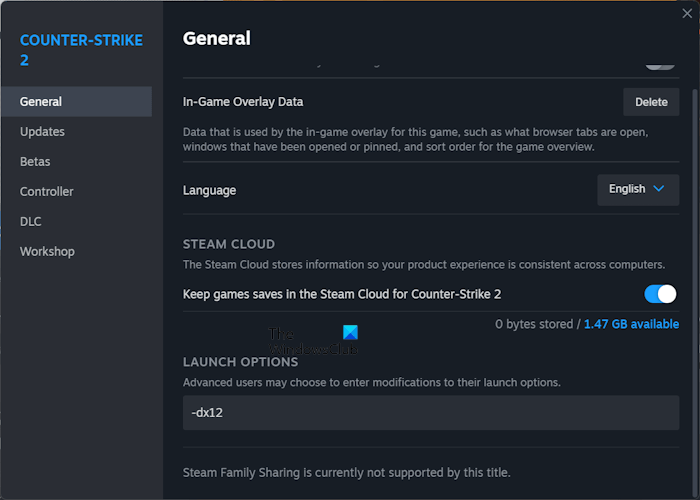The width and height of the screenshot is (700, 500).
Task: Click the Keep games saves label text
Action: 342,294
